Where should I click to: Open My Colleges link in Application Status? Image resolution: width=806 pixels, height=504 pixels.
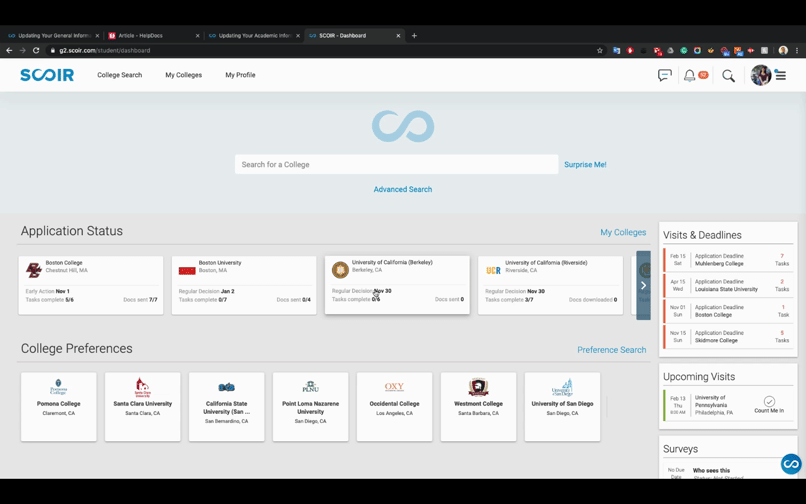click(x=623, y=232)
